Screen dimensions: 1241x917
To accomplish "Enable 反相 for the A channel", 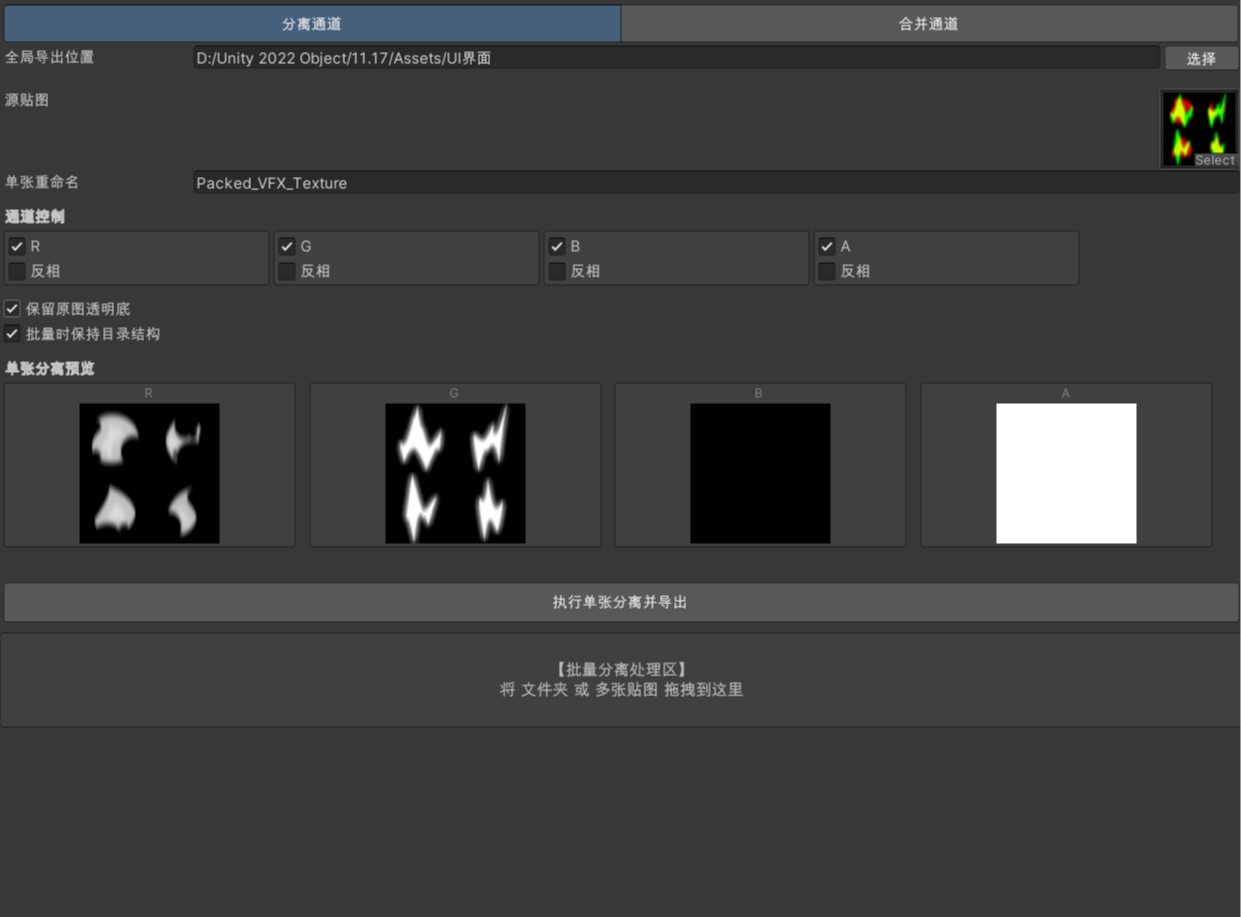I will coord(827,271).
